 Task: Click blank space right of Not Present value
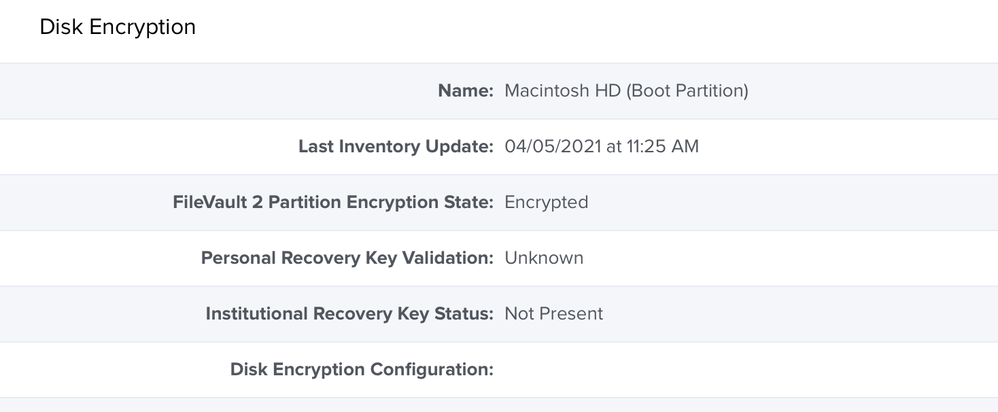800,313
